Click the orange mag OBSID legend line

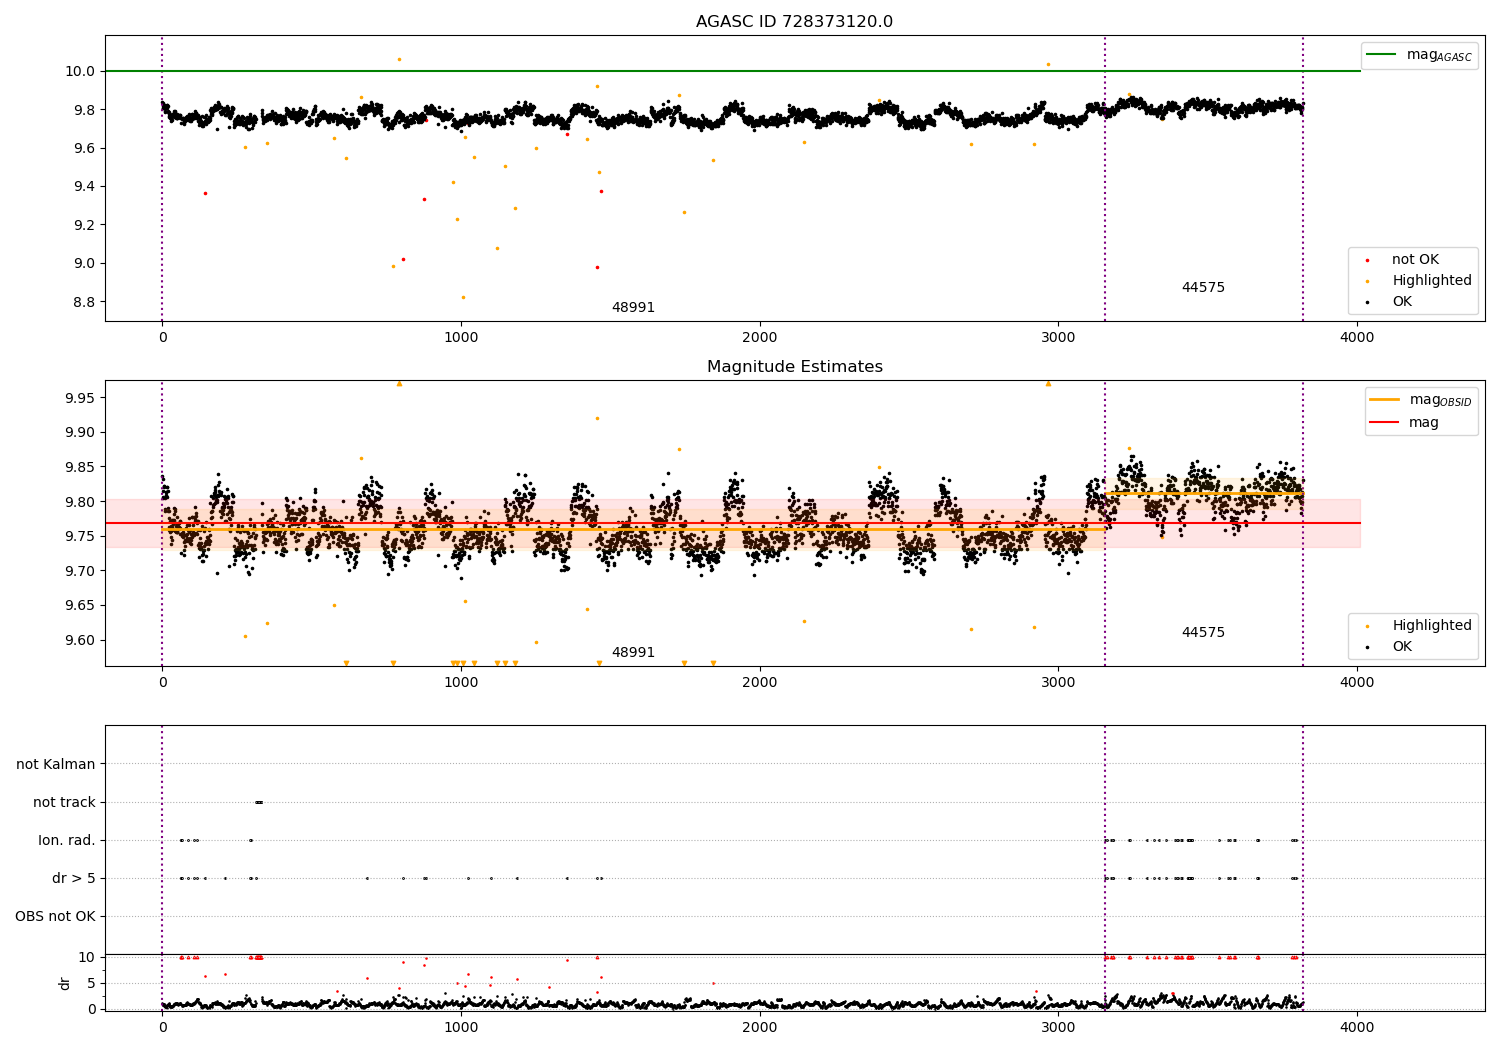[1385, 400]
